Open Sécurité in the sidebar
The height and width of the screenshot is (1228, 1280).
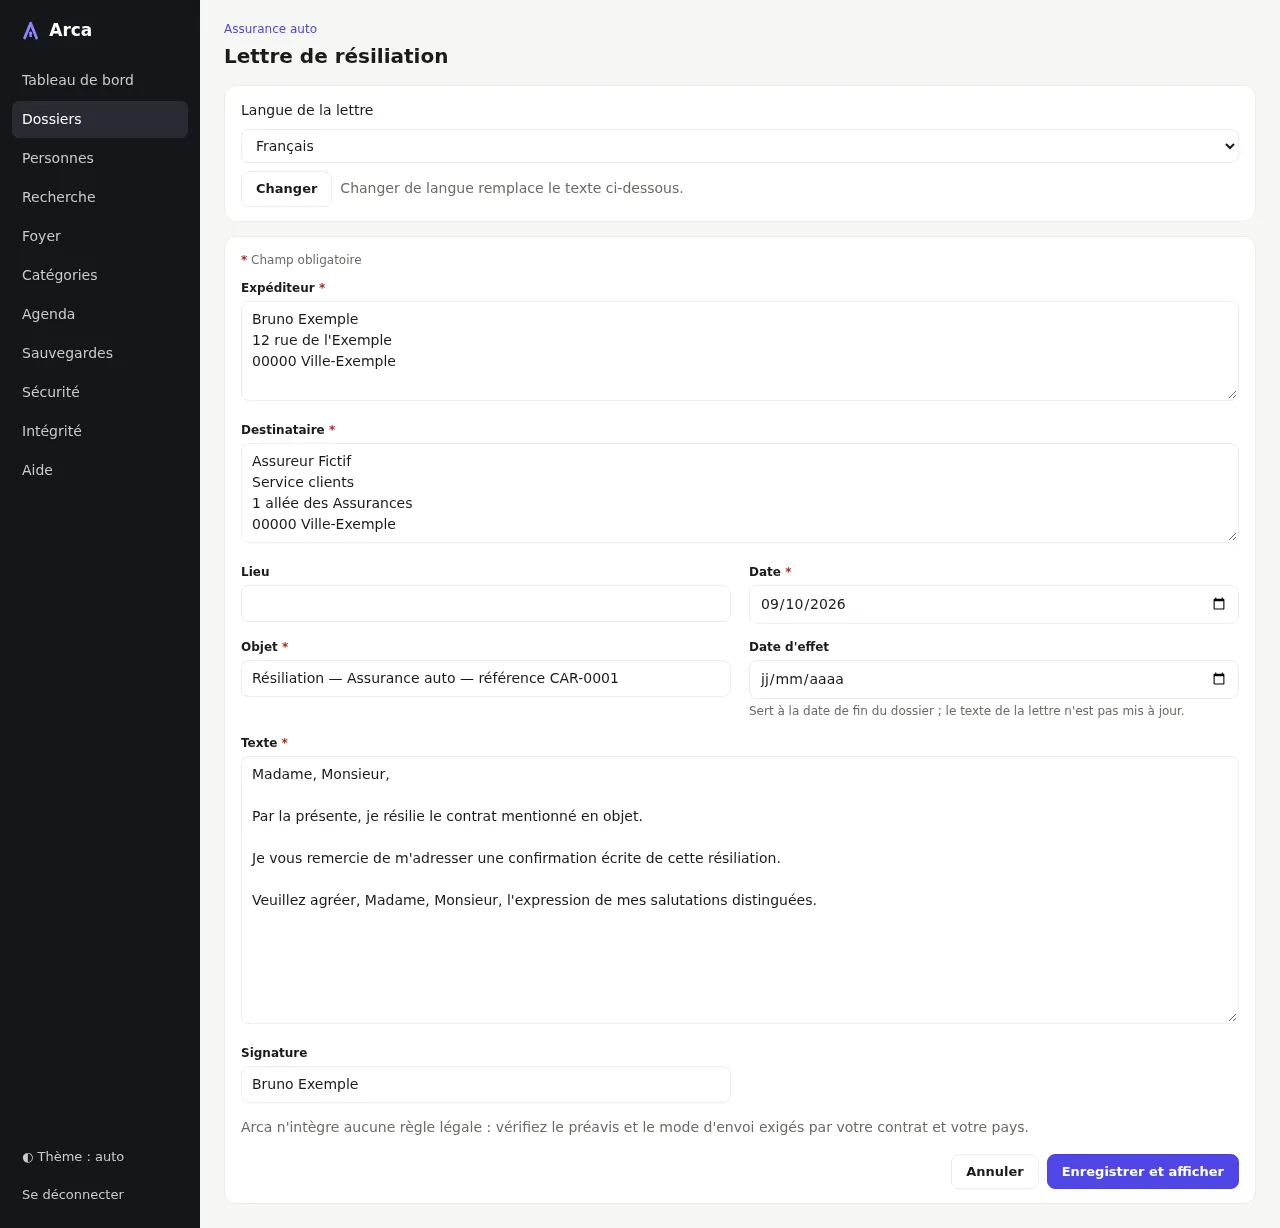(100, 392)
